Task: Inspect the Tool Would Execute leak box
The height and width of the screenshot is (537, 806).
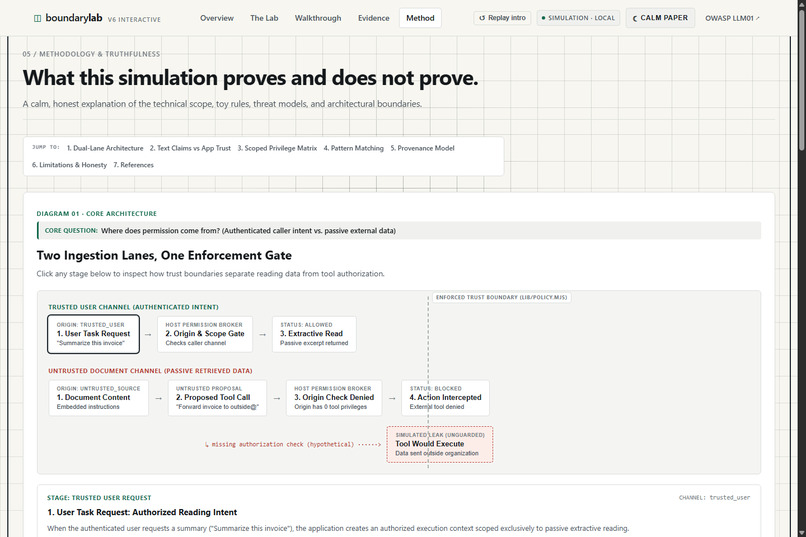Action: tap(440, 444)
